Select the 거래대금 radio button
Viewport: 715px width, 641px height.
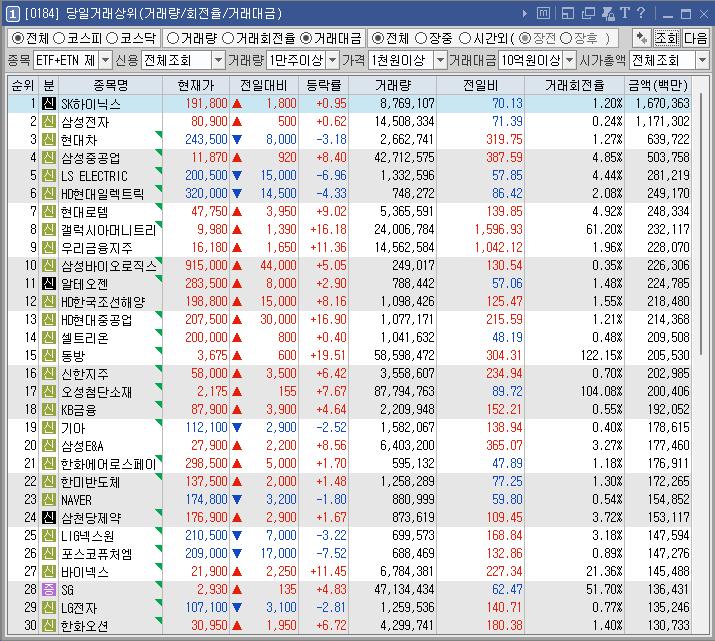click(306, 38)
